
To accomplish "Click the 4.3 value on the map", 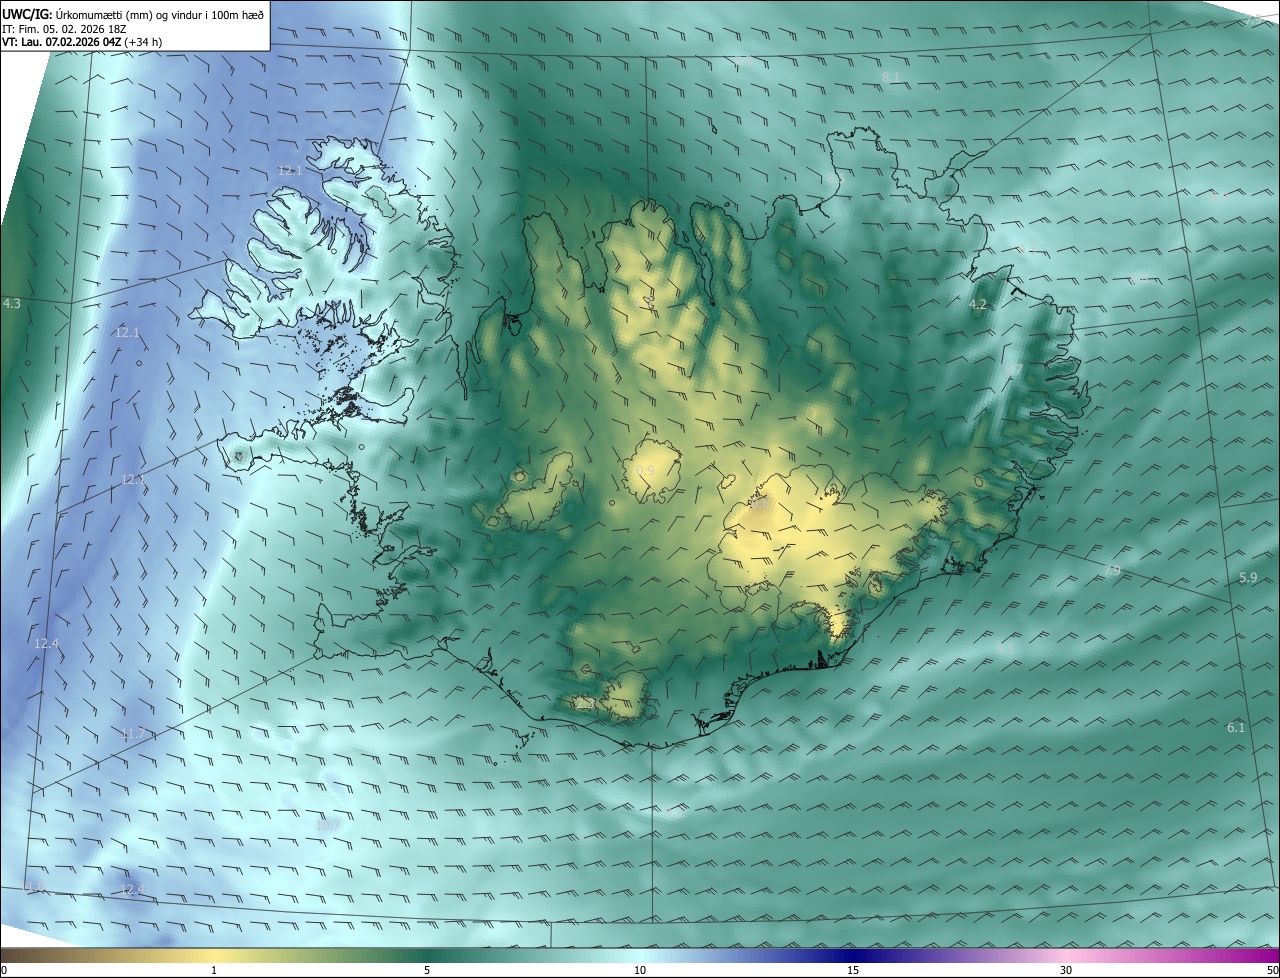I will point(12,302).
